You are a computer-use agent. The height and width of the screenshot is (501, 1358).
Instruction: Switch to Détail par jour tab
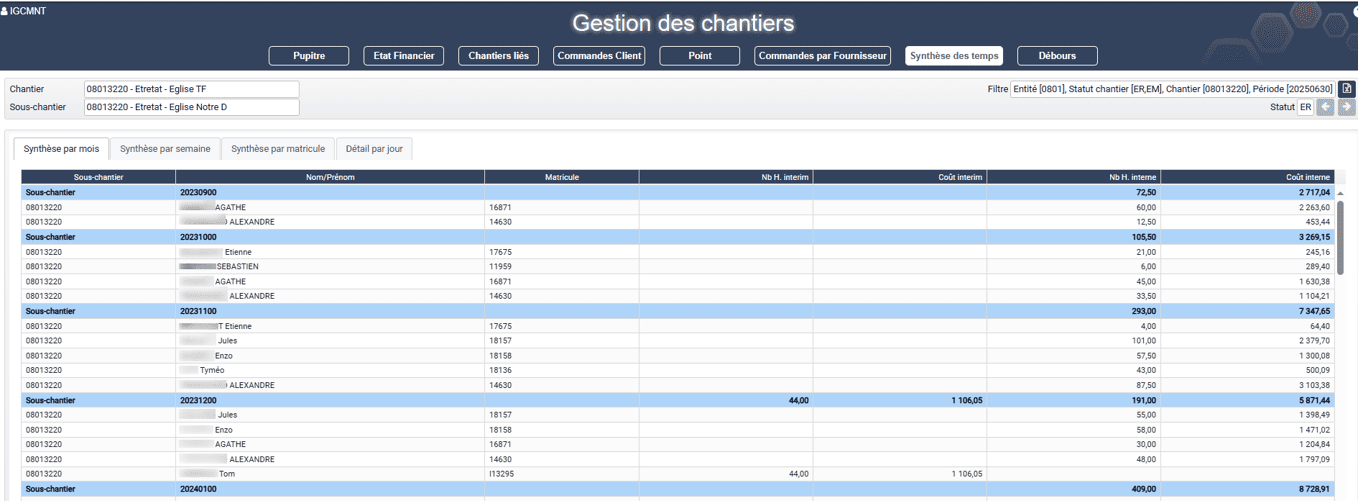(374, 149)
